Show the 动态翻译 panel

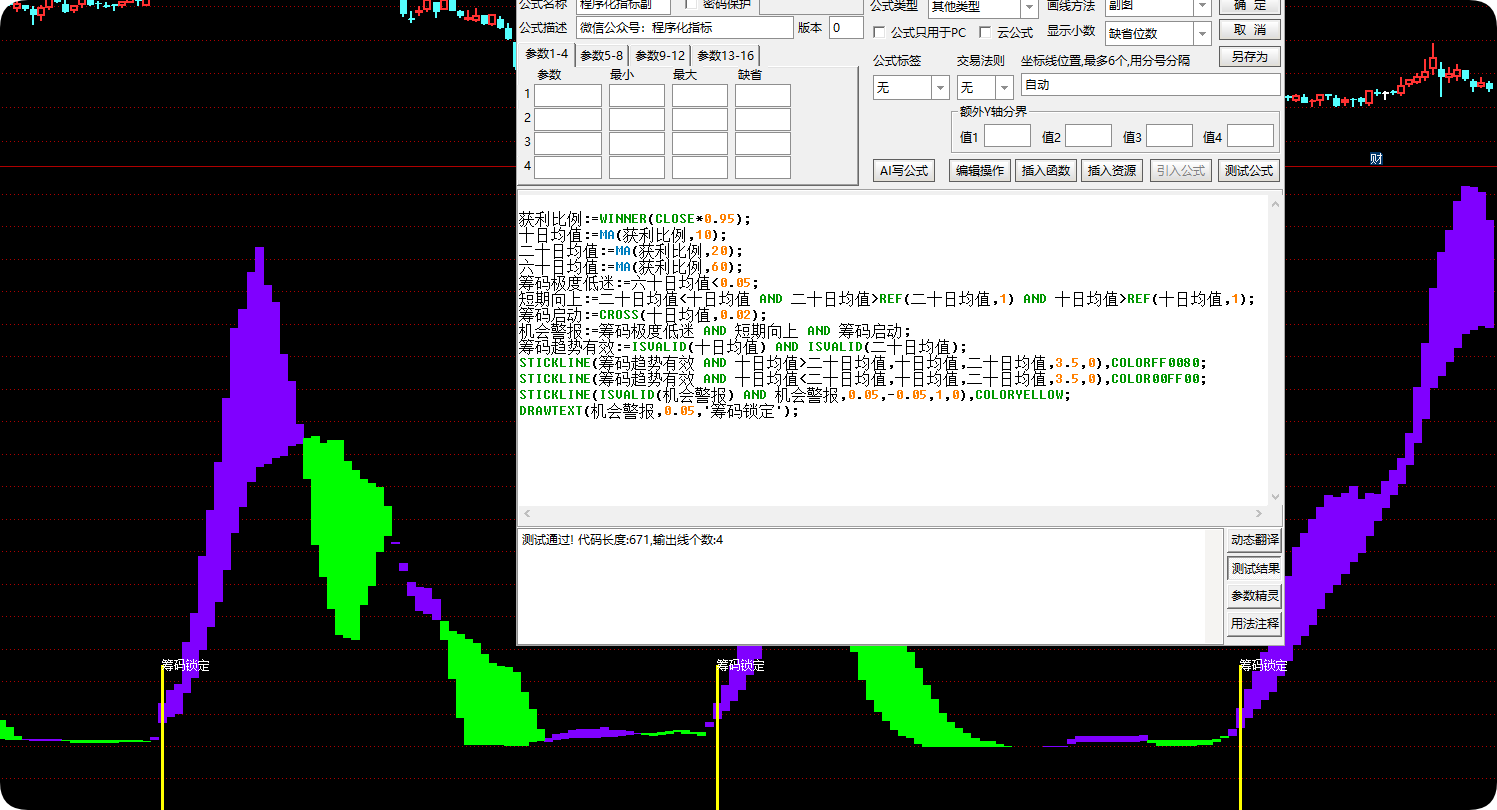1254,540
